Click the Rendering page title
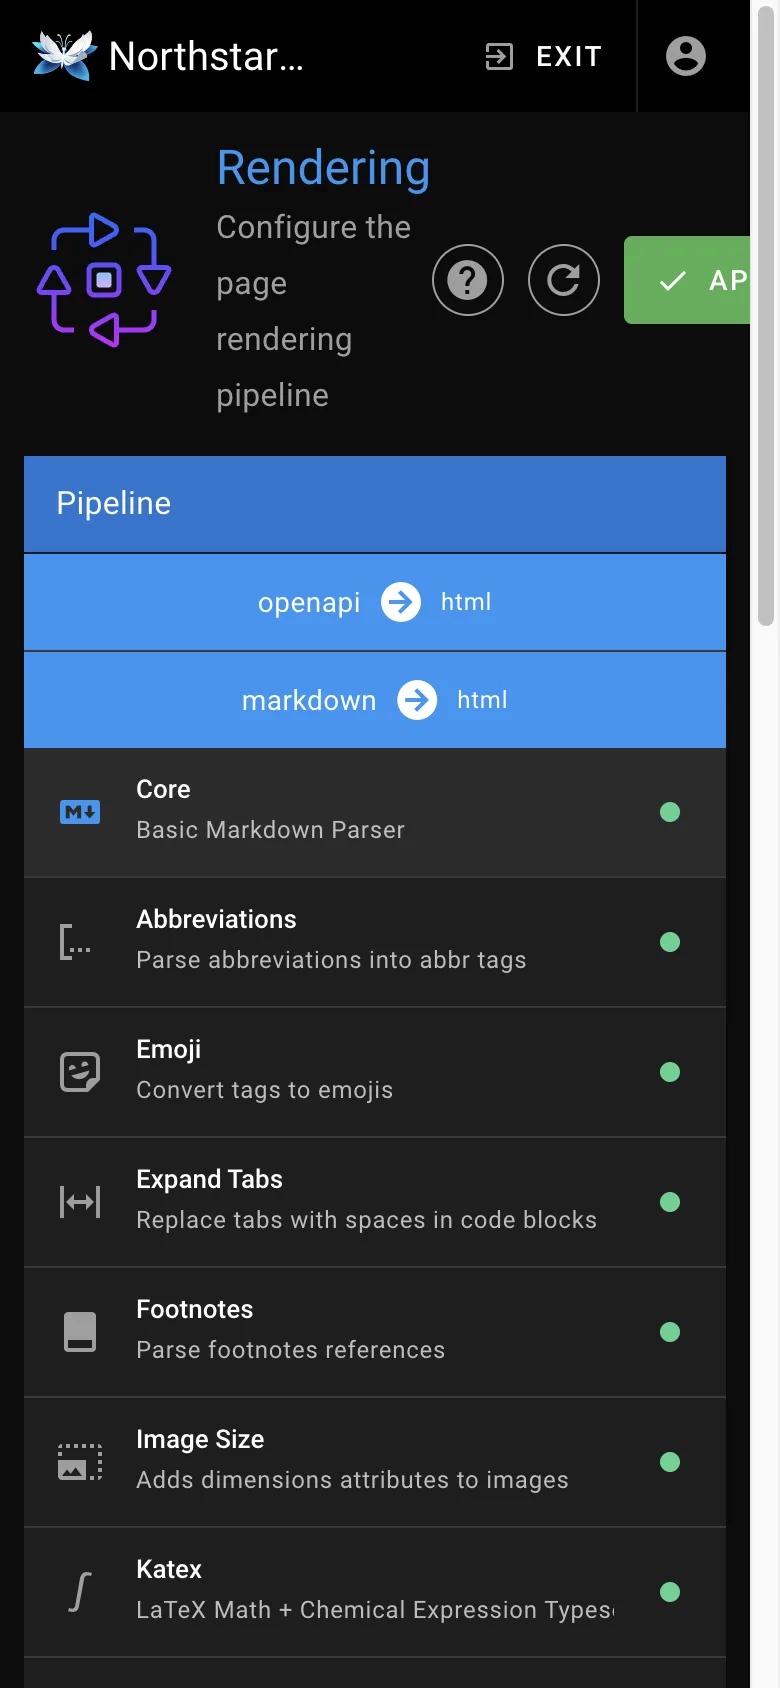This screenshot has width=780, height=1688. pos(323,168)
